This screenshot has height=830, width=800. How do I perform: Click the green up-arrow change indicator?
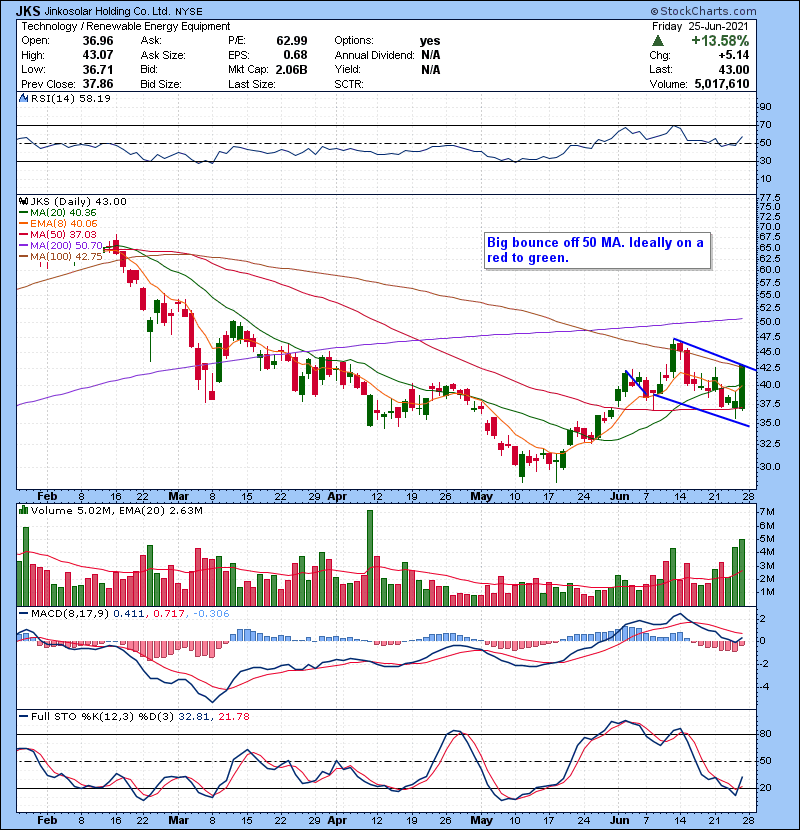(657, 40)
